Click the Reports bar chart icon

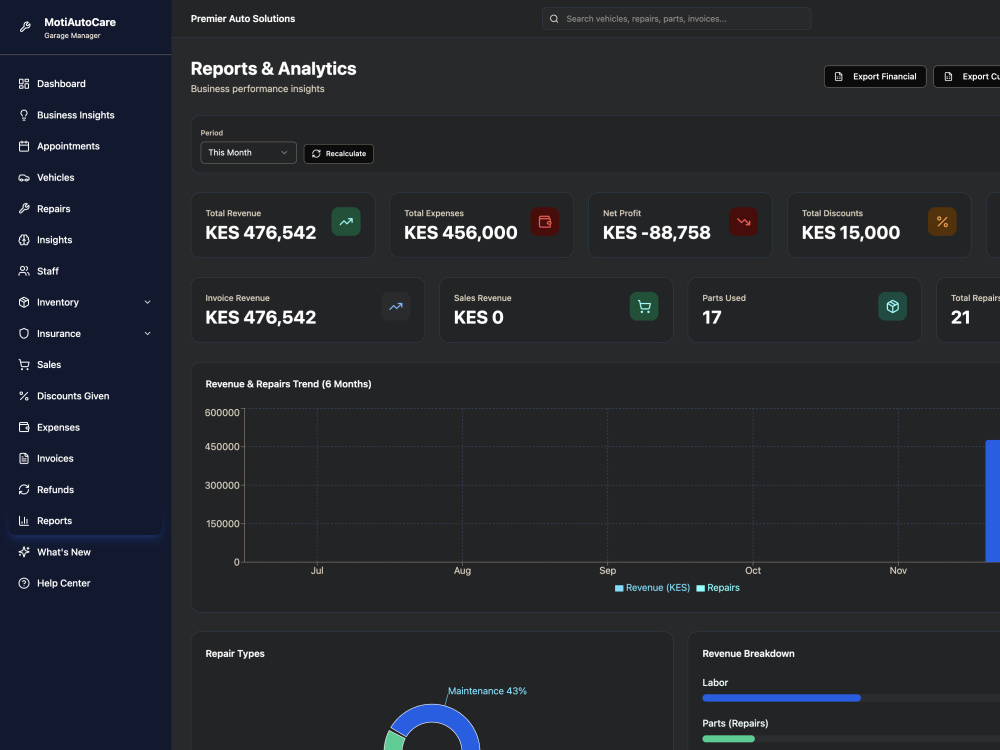(x=24, y=521)
